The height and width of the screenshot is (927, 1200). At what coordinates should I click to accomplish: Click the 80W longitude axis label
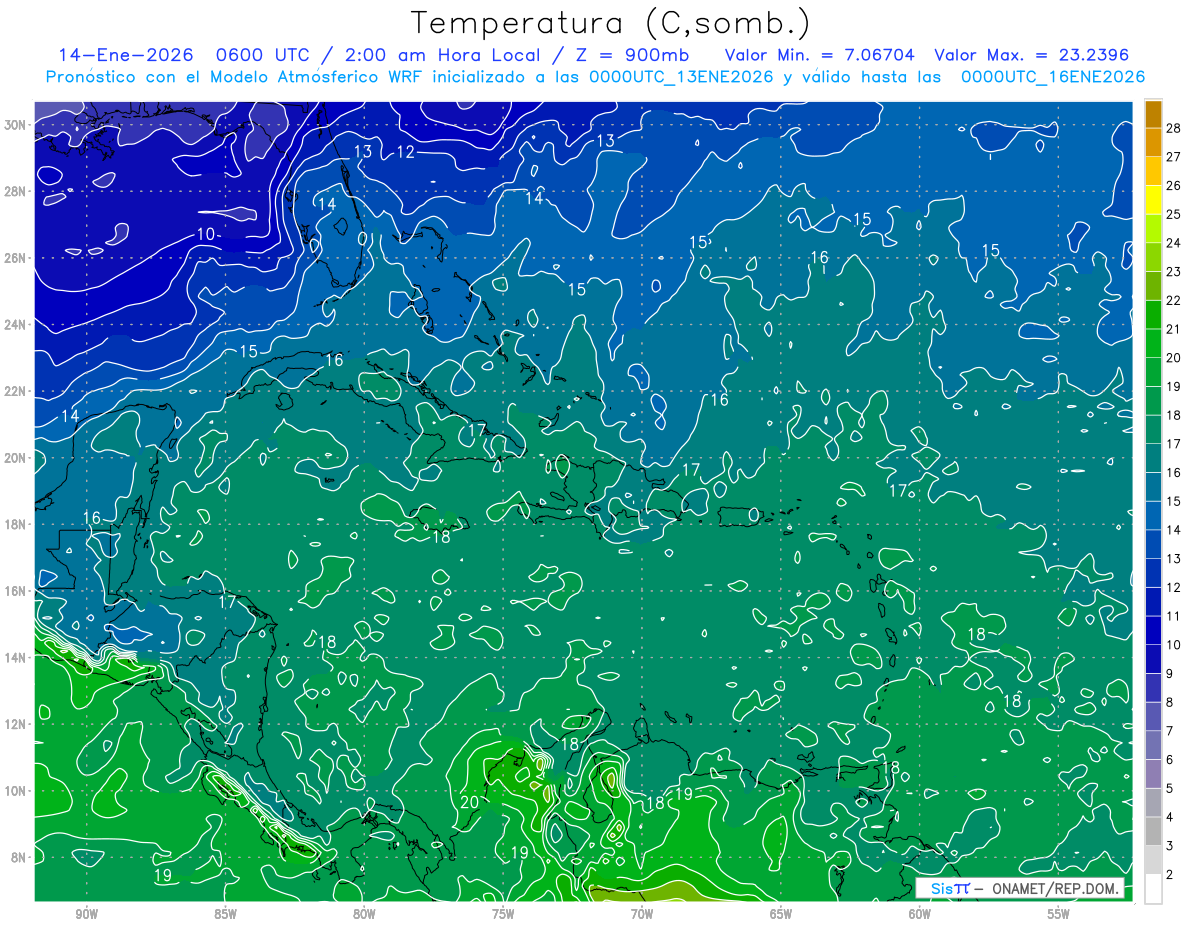tap(364, 914)
